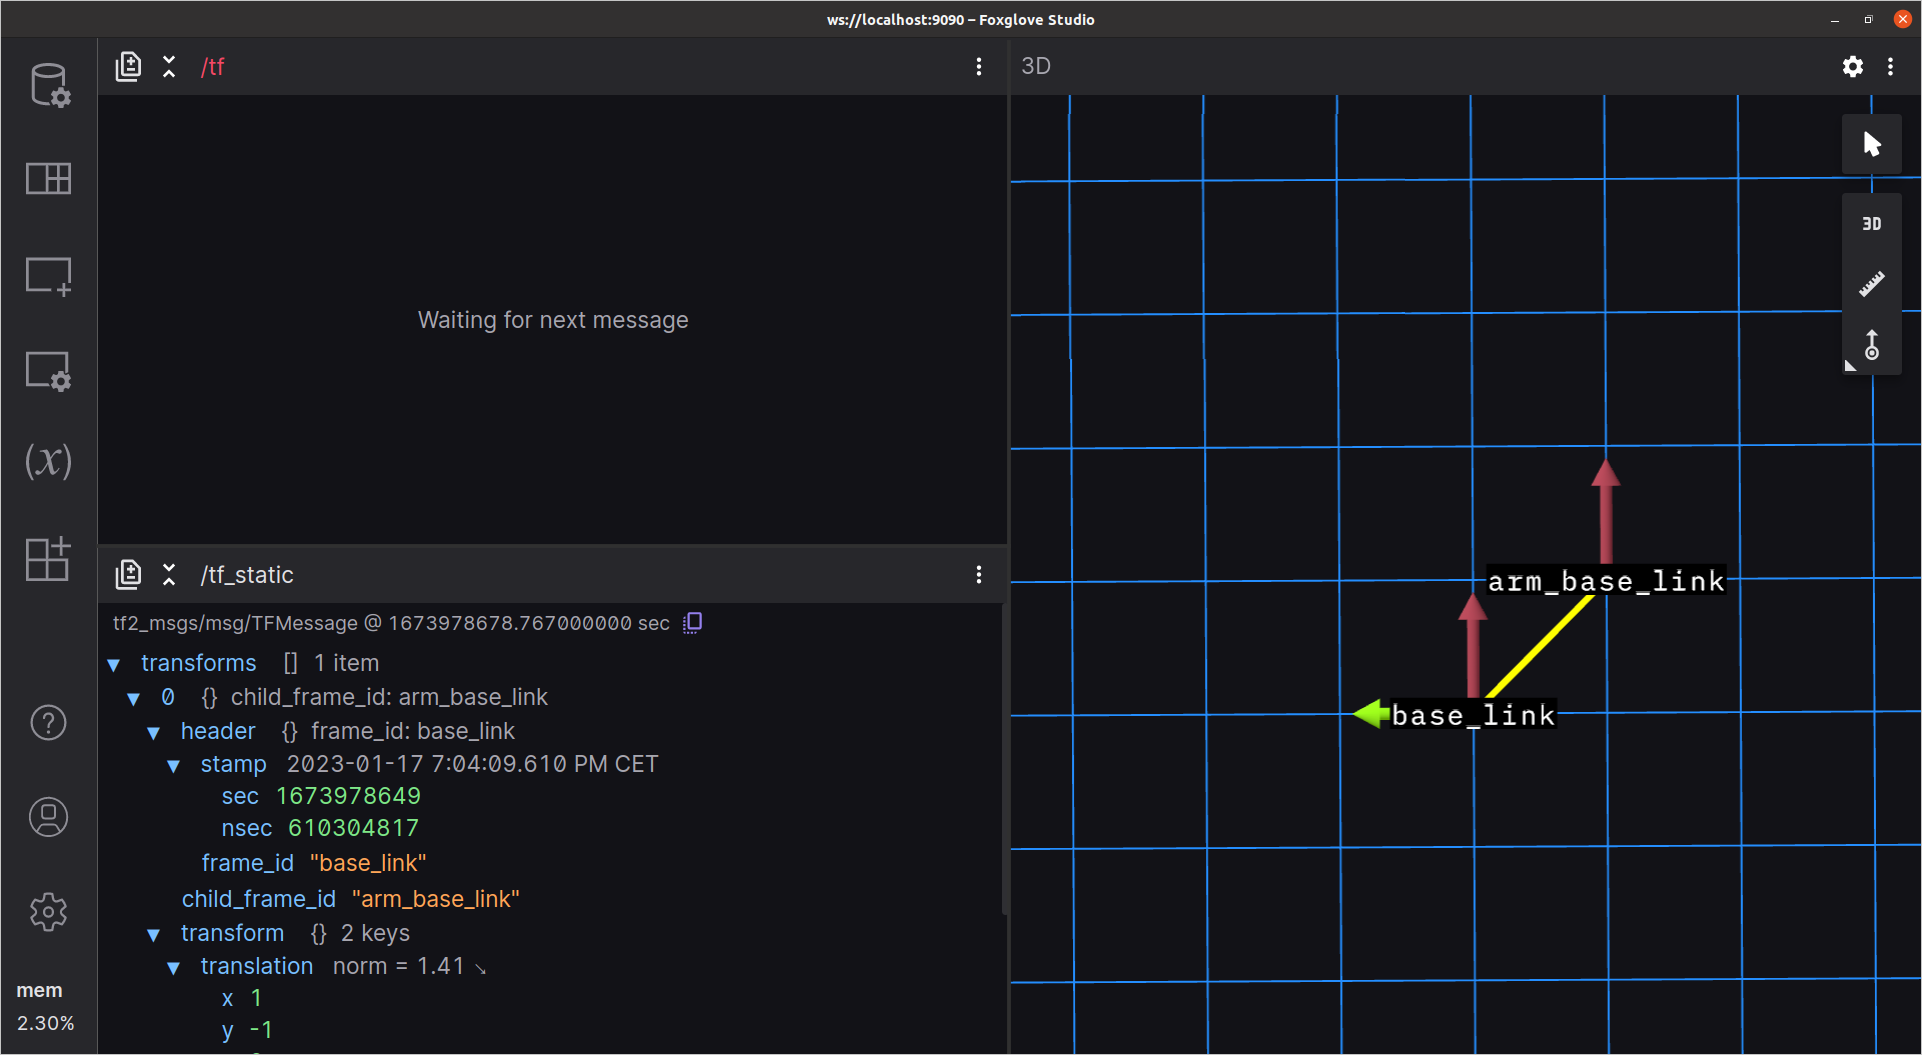This screenshot has width=1922, height=1055.
Task: Collapse the translation tree node
Action: coord(174,968)
